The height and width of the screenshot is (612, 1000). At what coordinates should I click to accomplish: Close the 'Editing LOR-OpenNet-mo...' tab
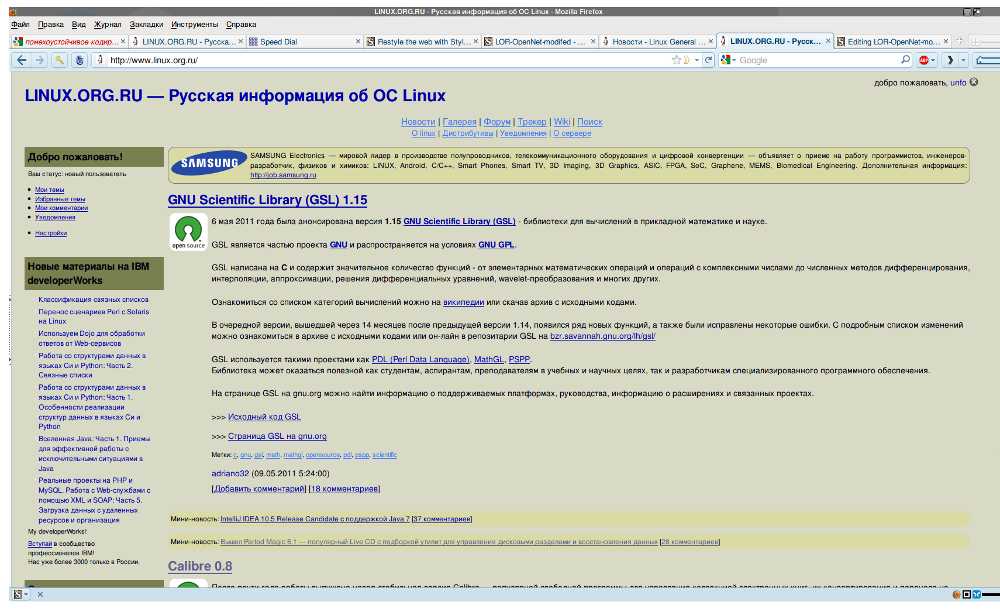click(946, 41)
